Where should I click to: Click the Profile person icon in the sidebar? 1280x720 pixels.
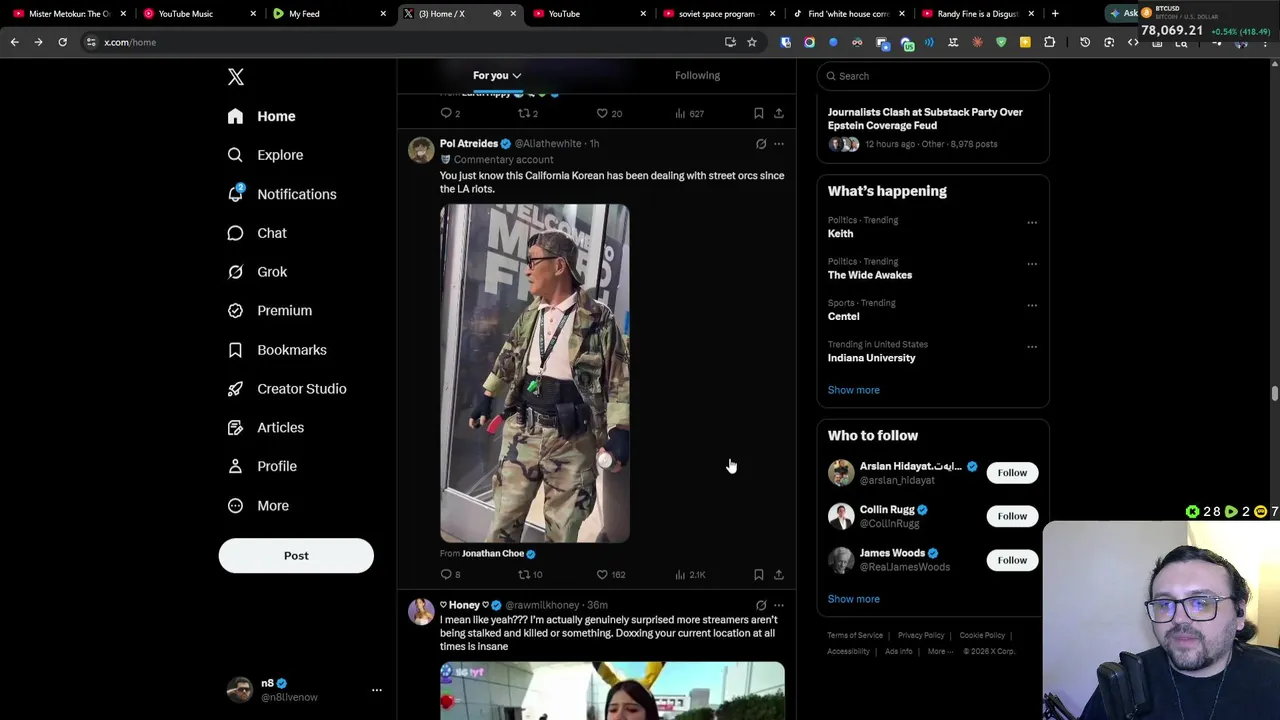pyautogui.click(x=235, y=466)
